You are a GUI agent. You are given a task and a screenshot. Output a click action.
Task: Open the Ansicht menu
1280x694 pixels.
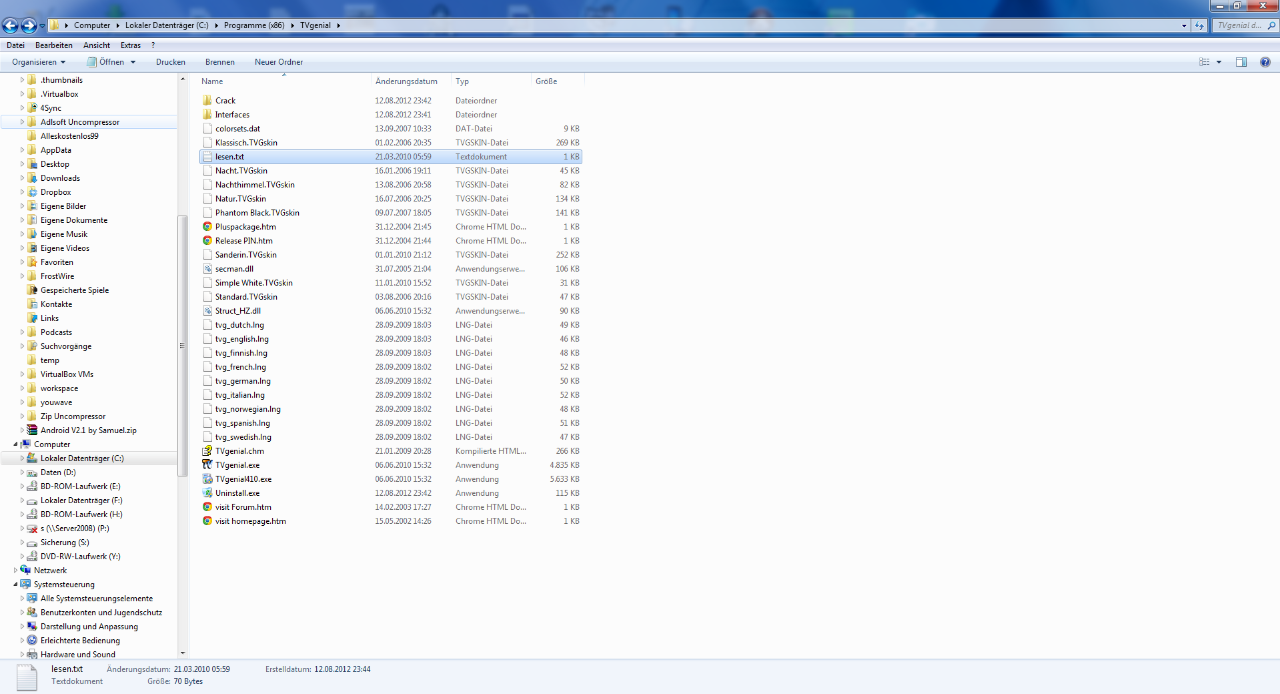click(97, 45)
